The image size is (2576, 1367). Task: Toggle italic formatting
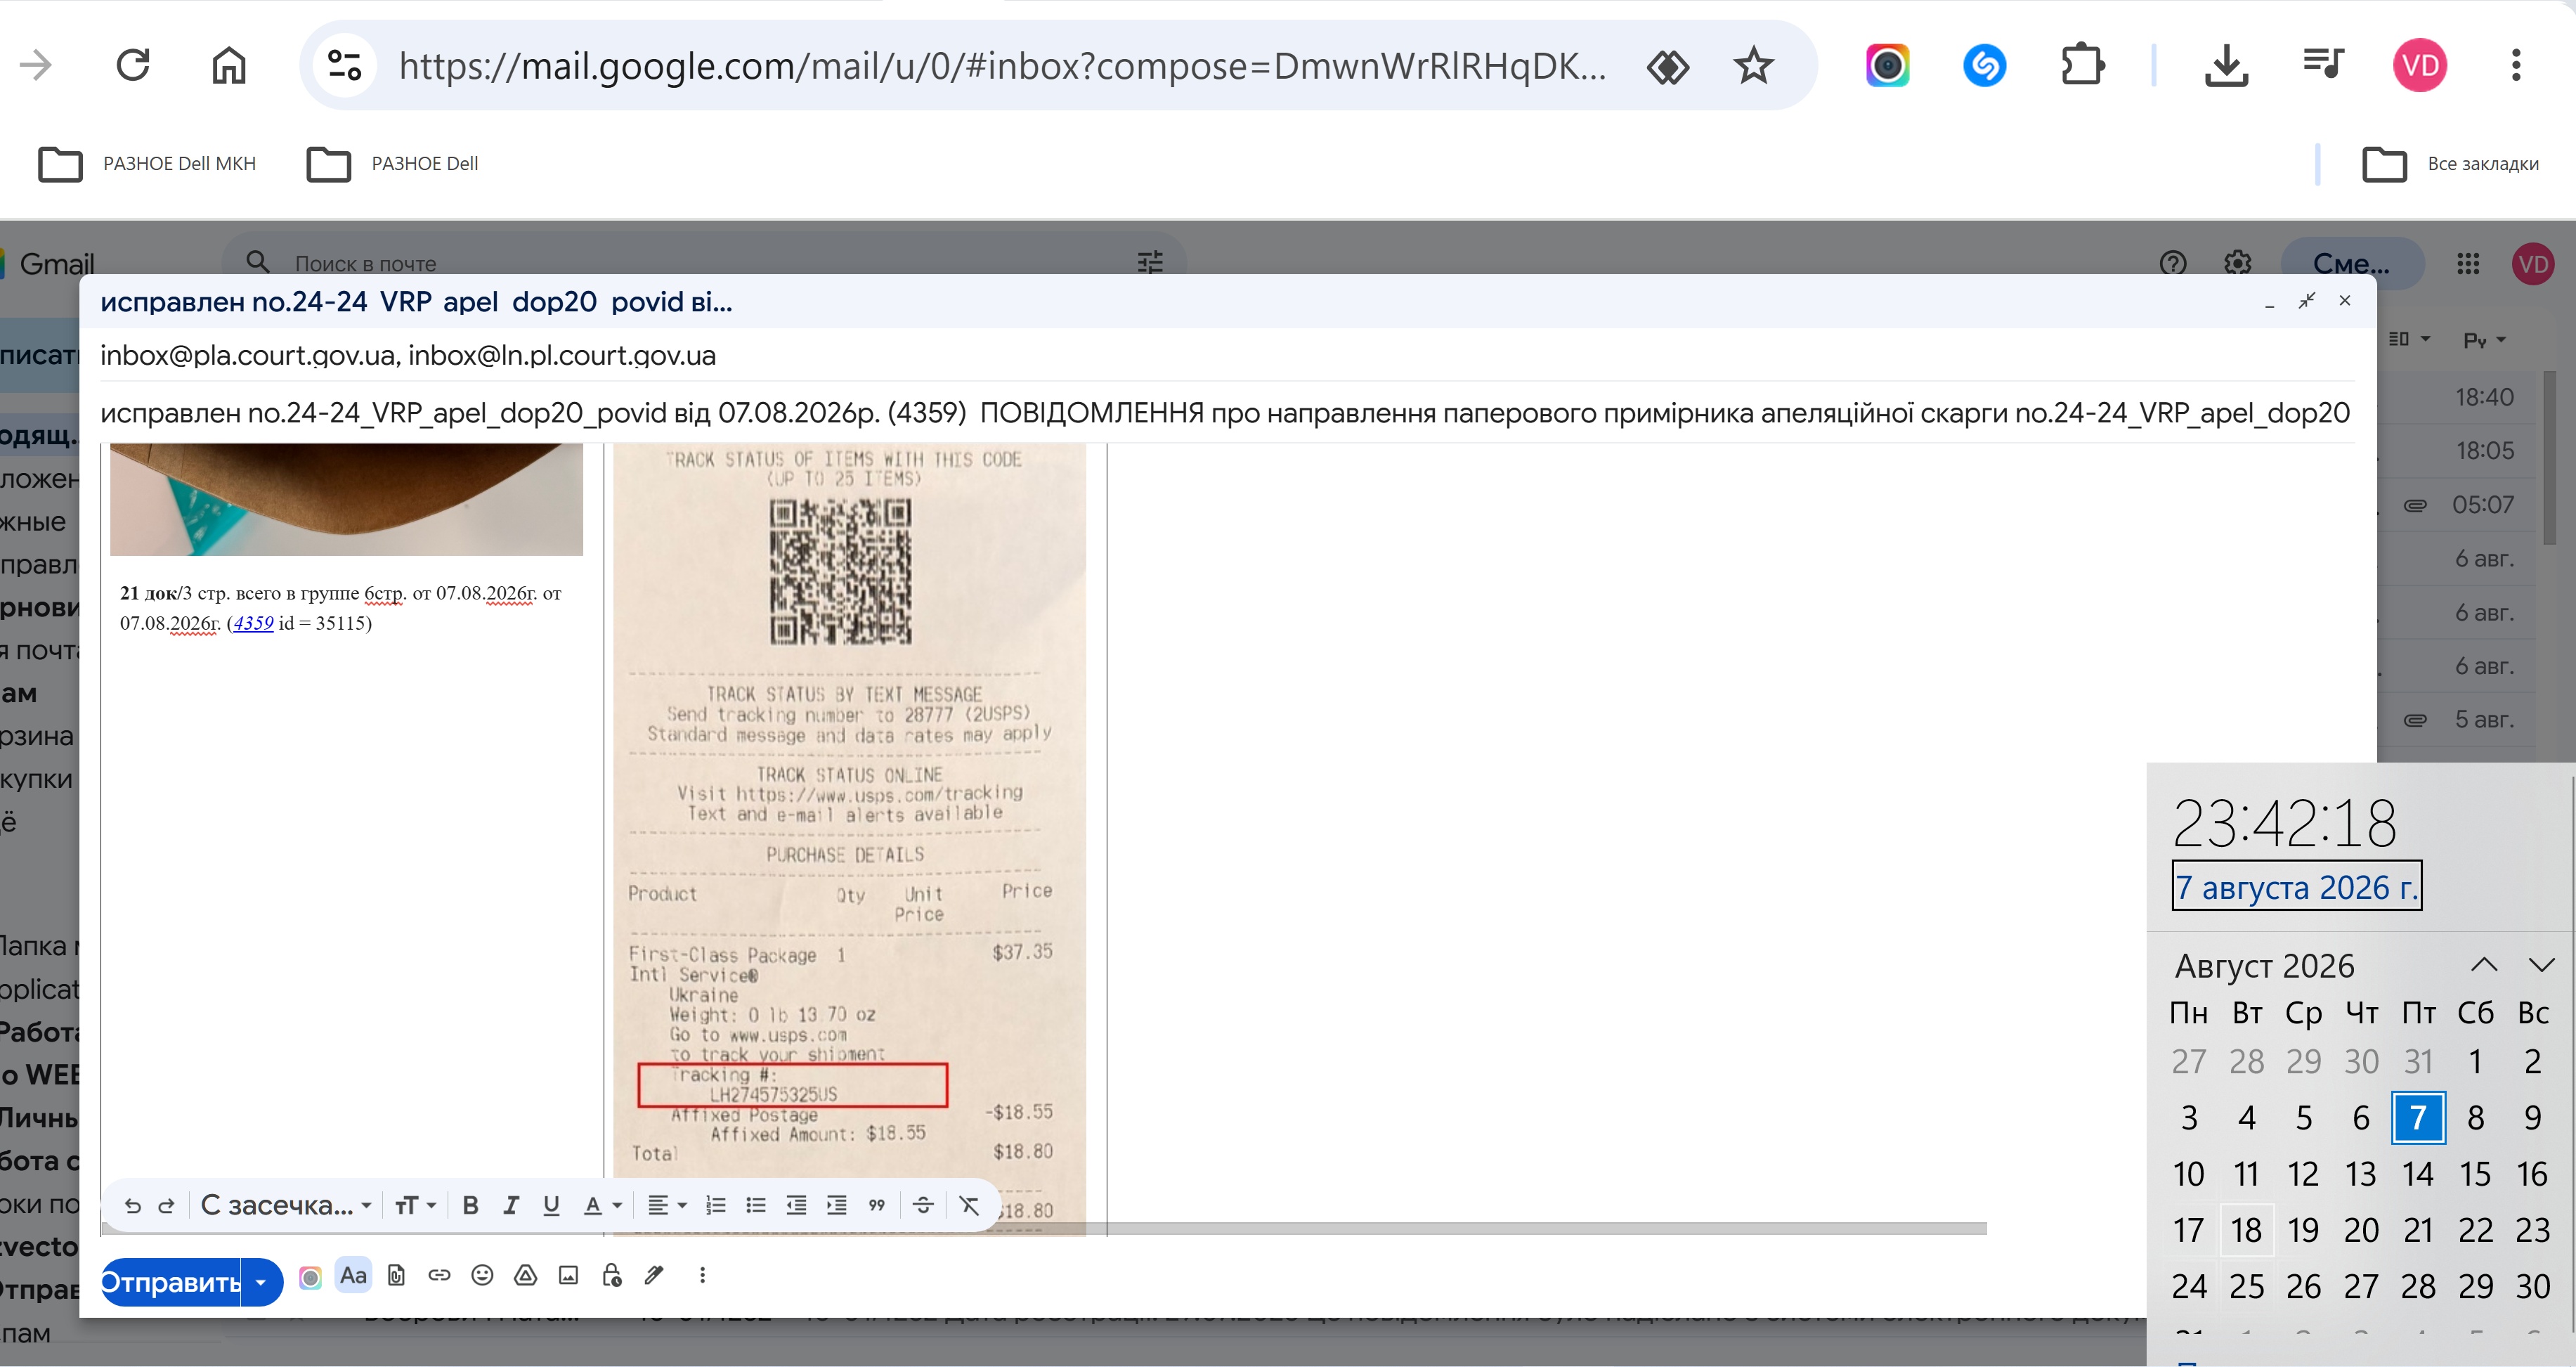(511, 1206)
